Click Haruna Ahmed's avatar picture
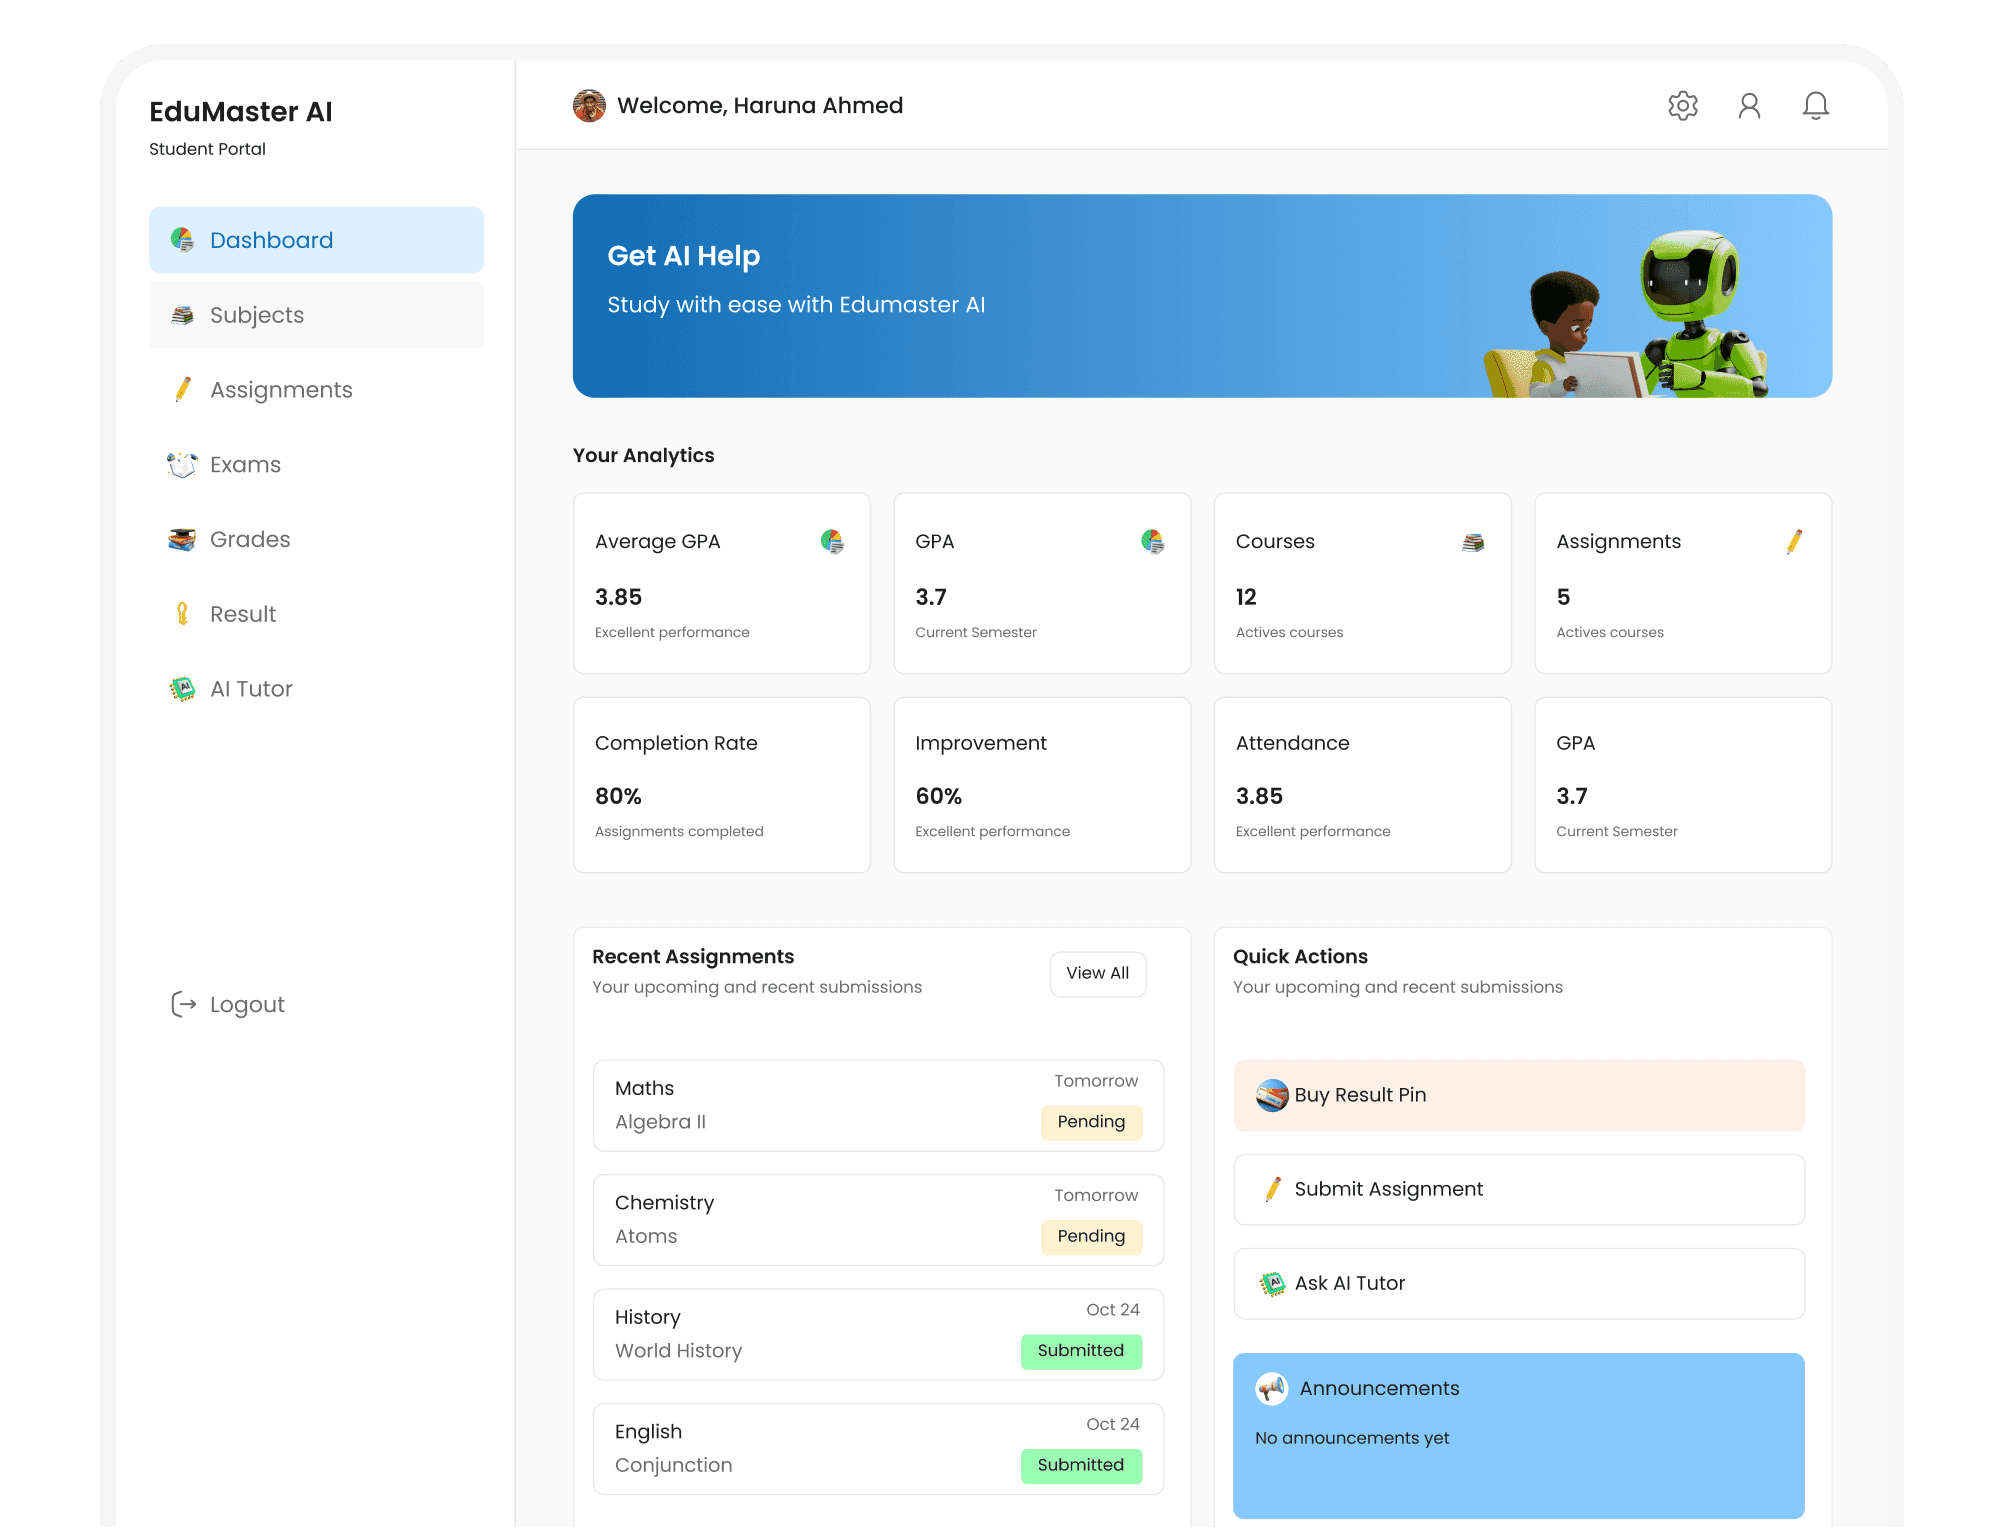The height and width of the screenshot is (1528, 2000). click(x=589, y=106)
